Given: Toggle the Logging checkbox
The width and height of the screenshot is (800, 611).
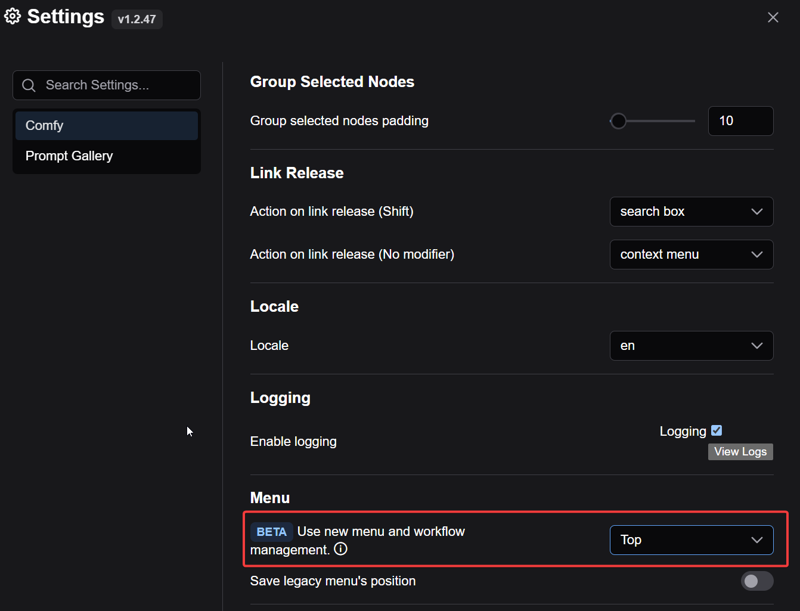Looking at the screenshot, I should pyautogui.click(x=716, y=430).
